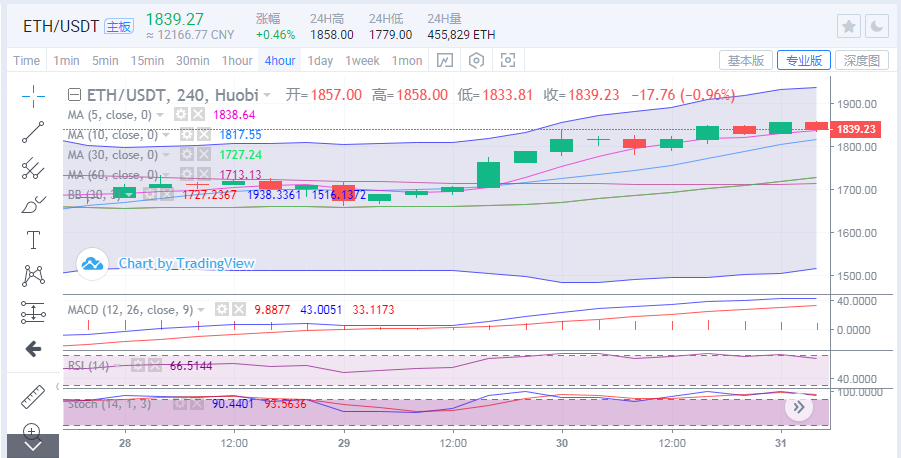Remove the MA (5, close, 0) indicator
The image size is (901, 458).
pyautogui.click(x=197, y=115)
